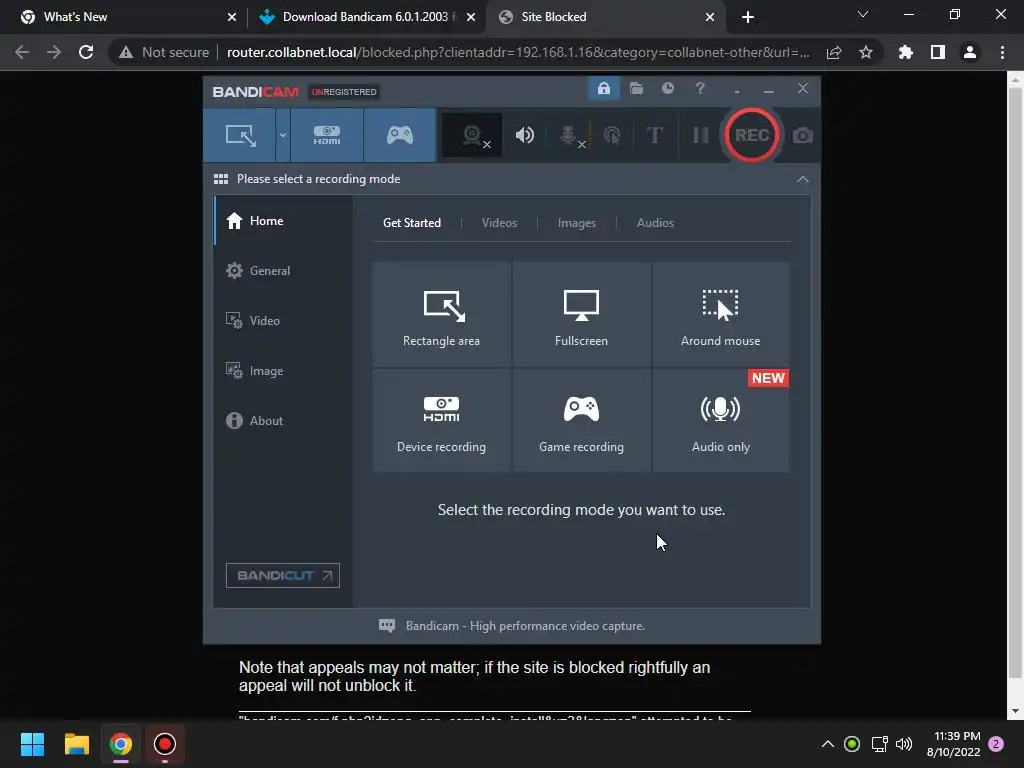Choose Rectangle area recording mode tile

click(x=441, y=315)
